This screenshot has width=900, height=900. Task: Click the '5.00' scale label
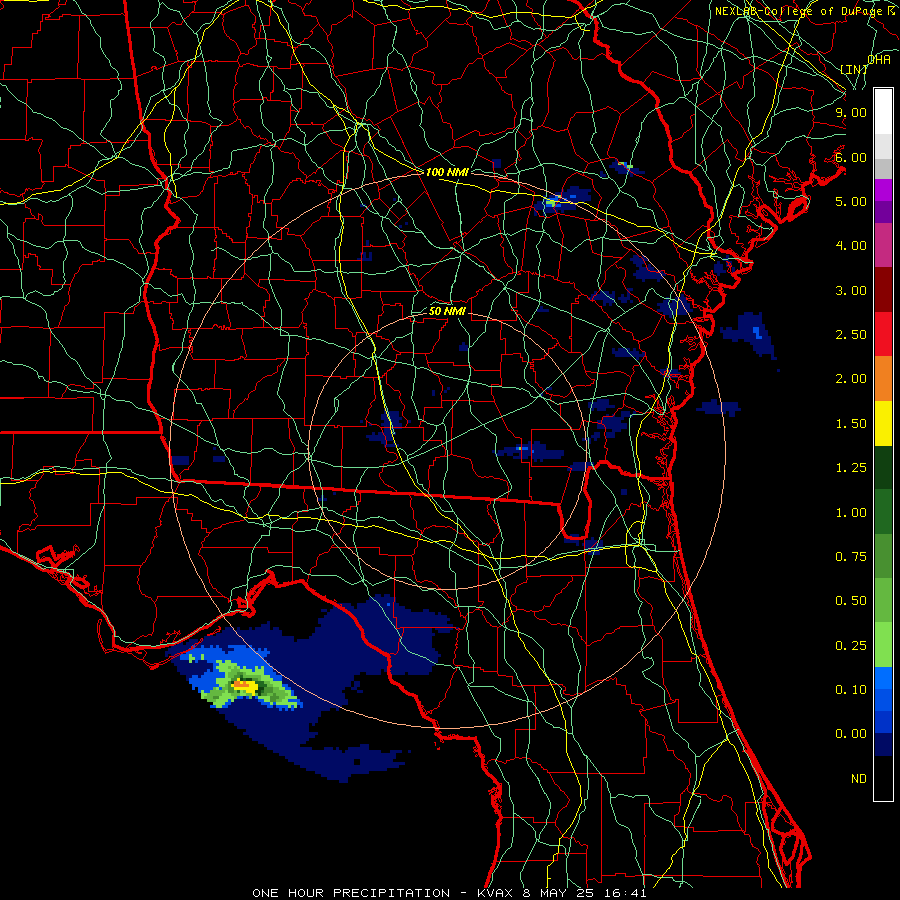coord(851,201)
